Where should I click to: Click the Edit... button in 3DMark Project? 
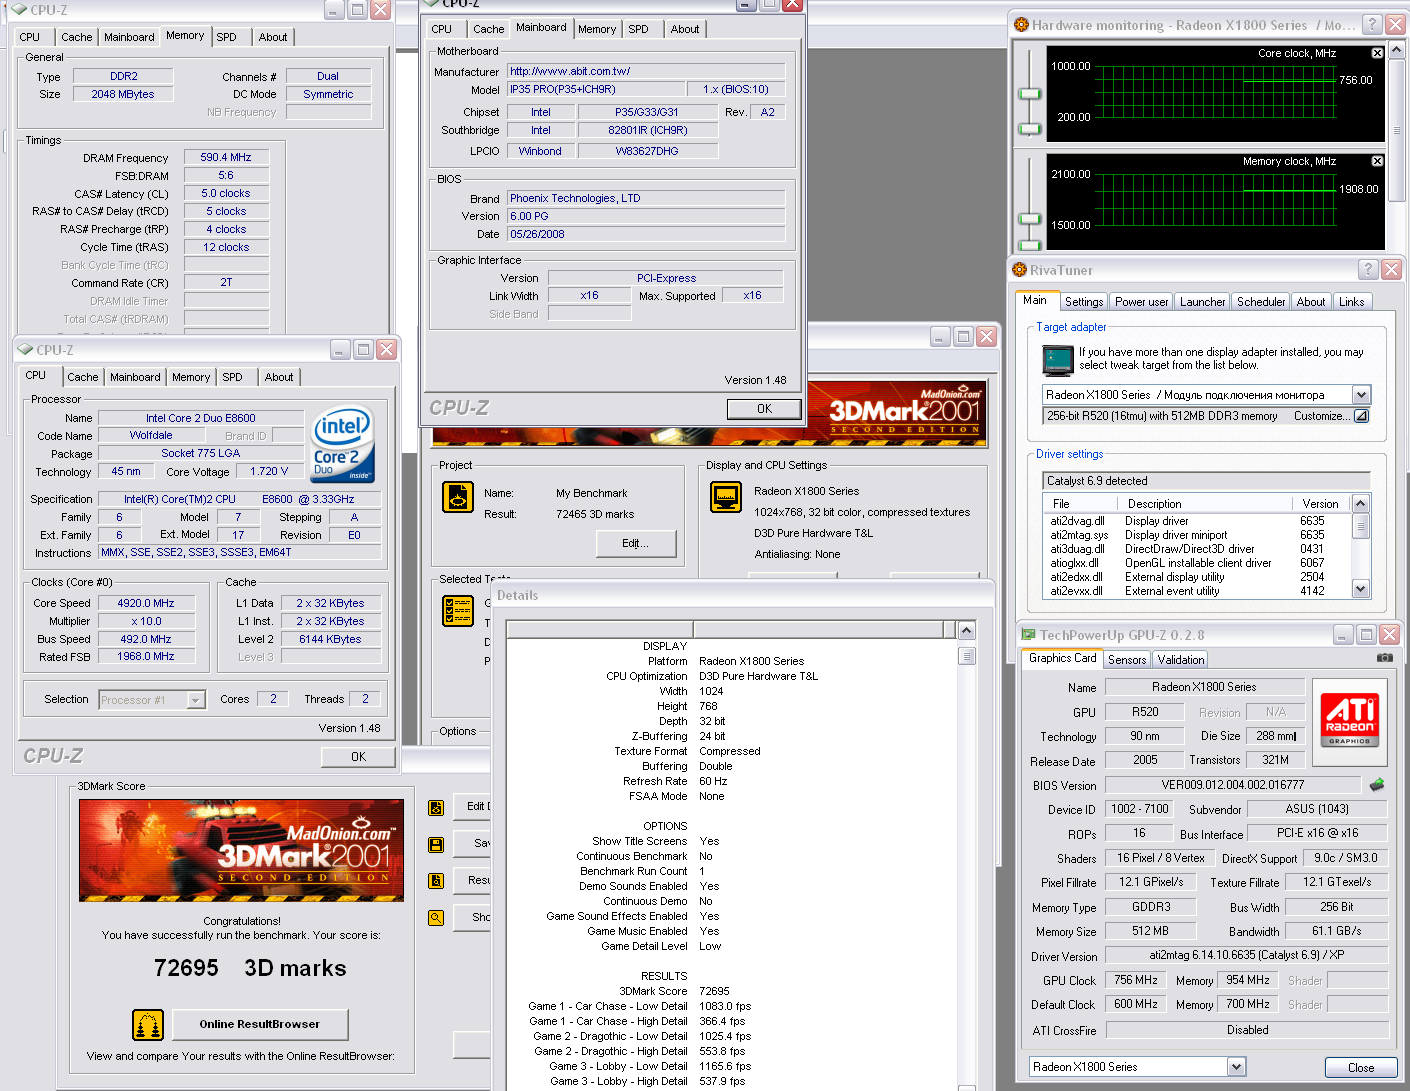tap(636, 543)
